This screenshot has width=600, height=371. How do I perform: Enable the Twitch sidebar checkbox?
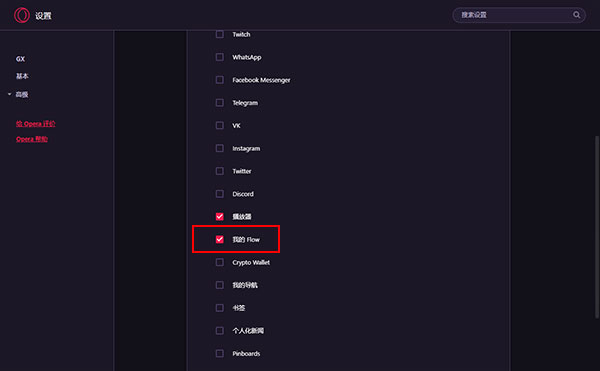tap(220, 34)
